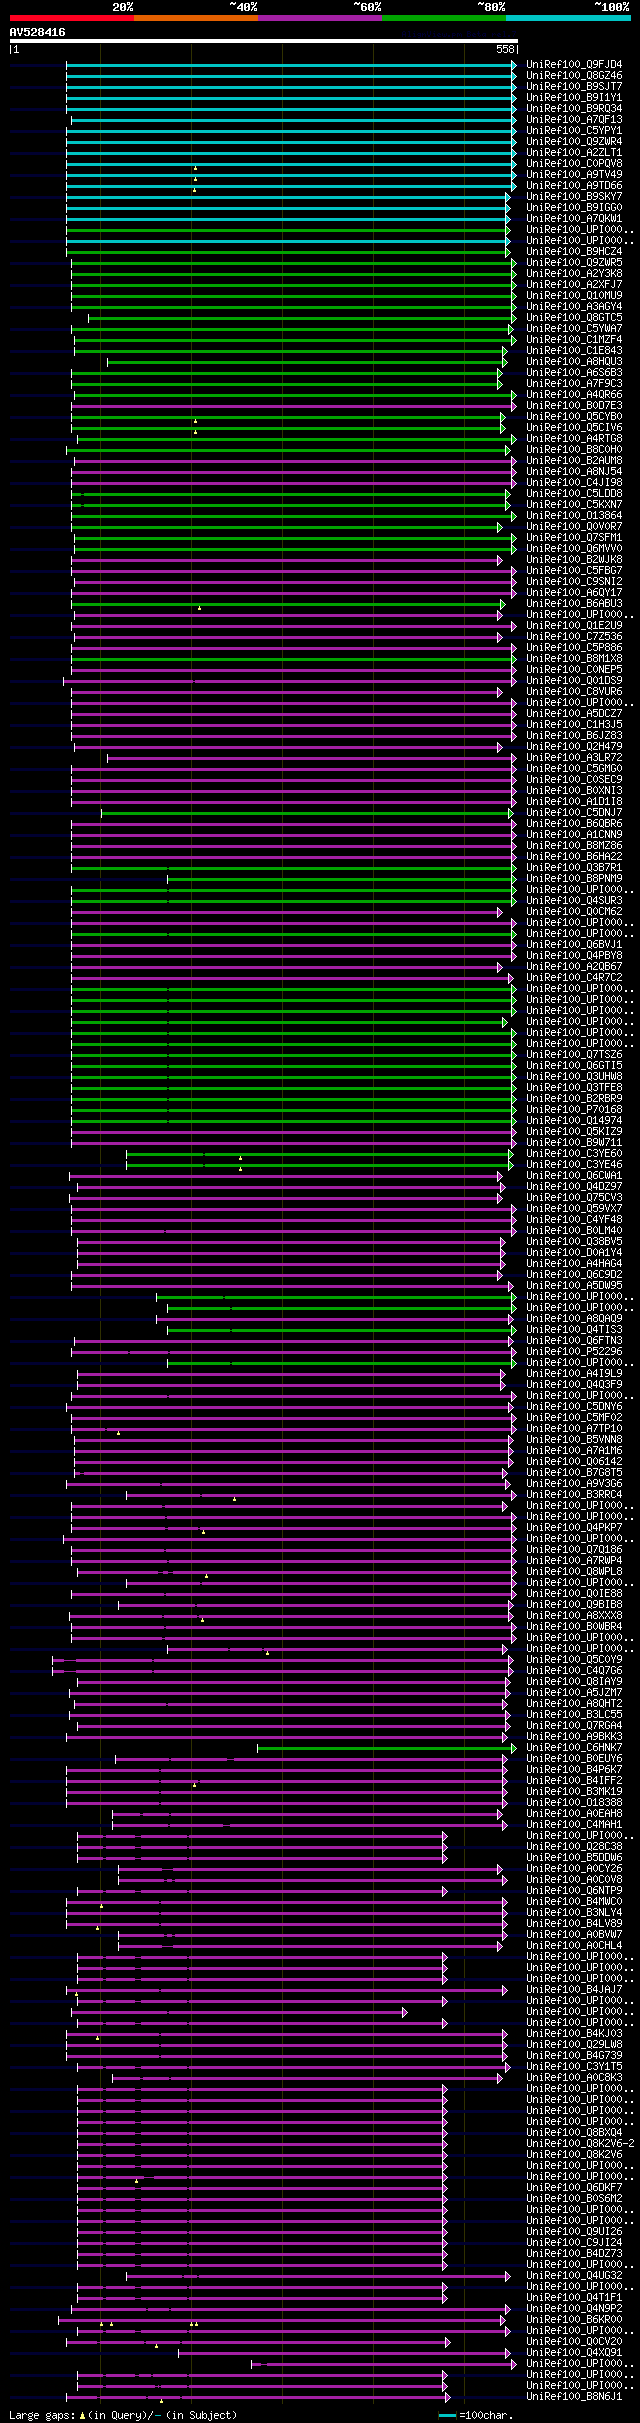Open hit UniRef100_Q9ZWR5

pyautogui.click(x=574, y=262)
